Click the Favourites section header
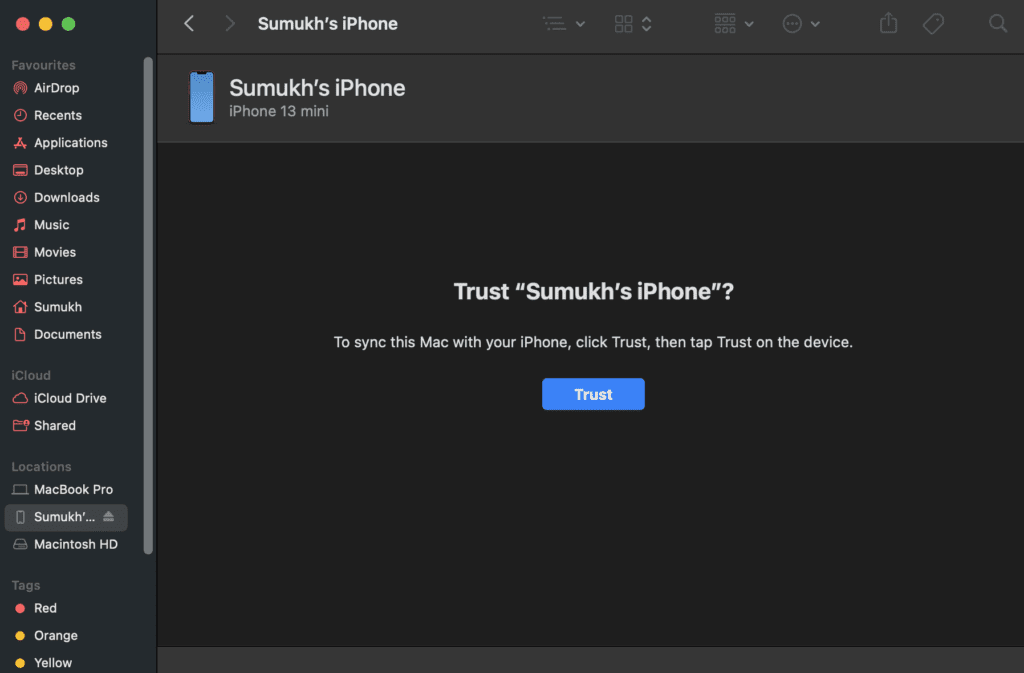This screenshot has width=1024, height=673. click(x=43, y=65)
